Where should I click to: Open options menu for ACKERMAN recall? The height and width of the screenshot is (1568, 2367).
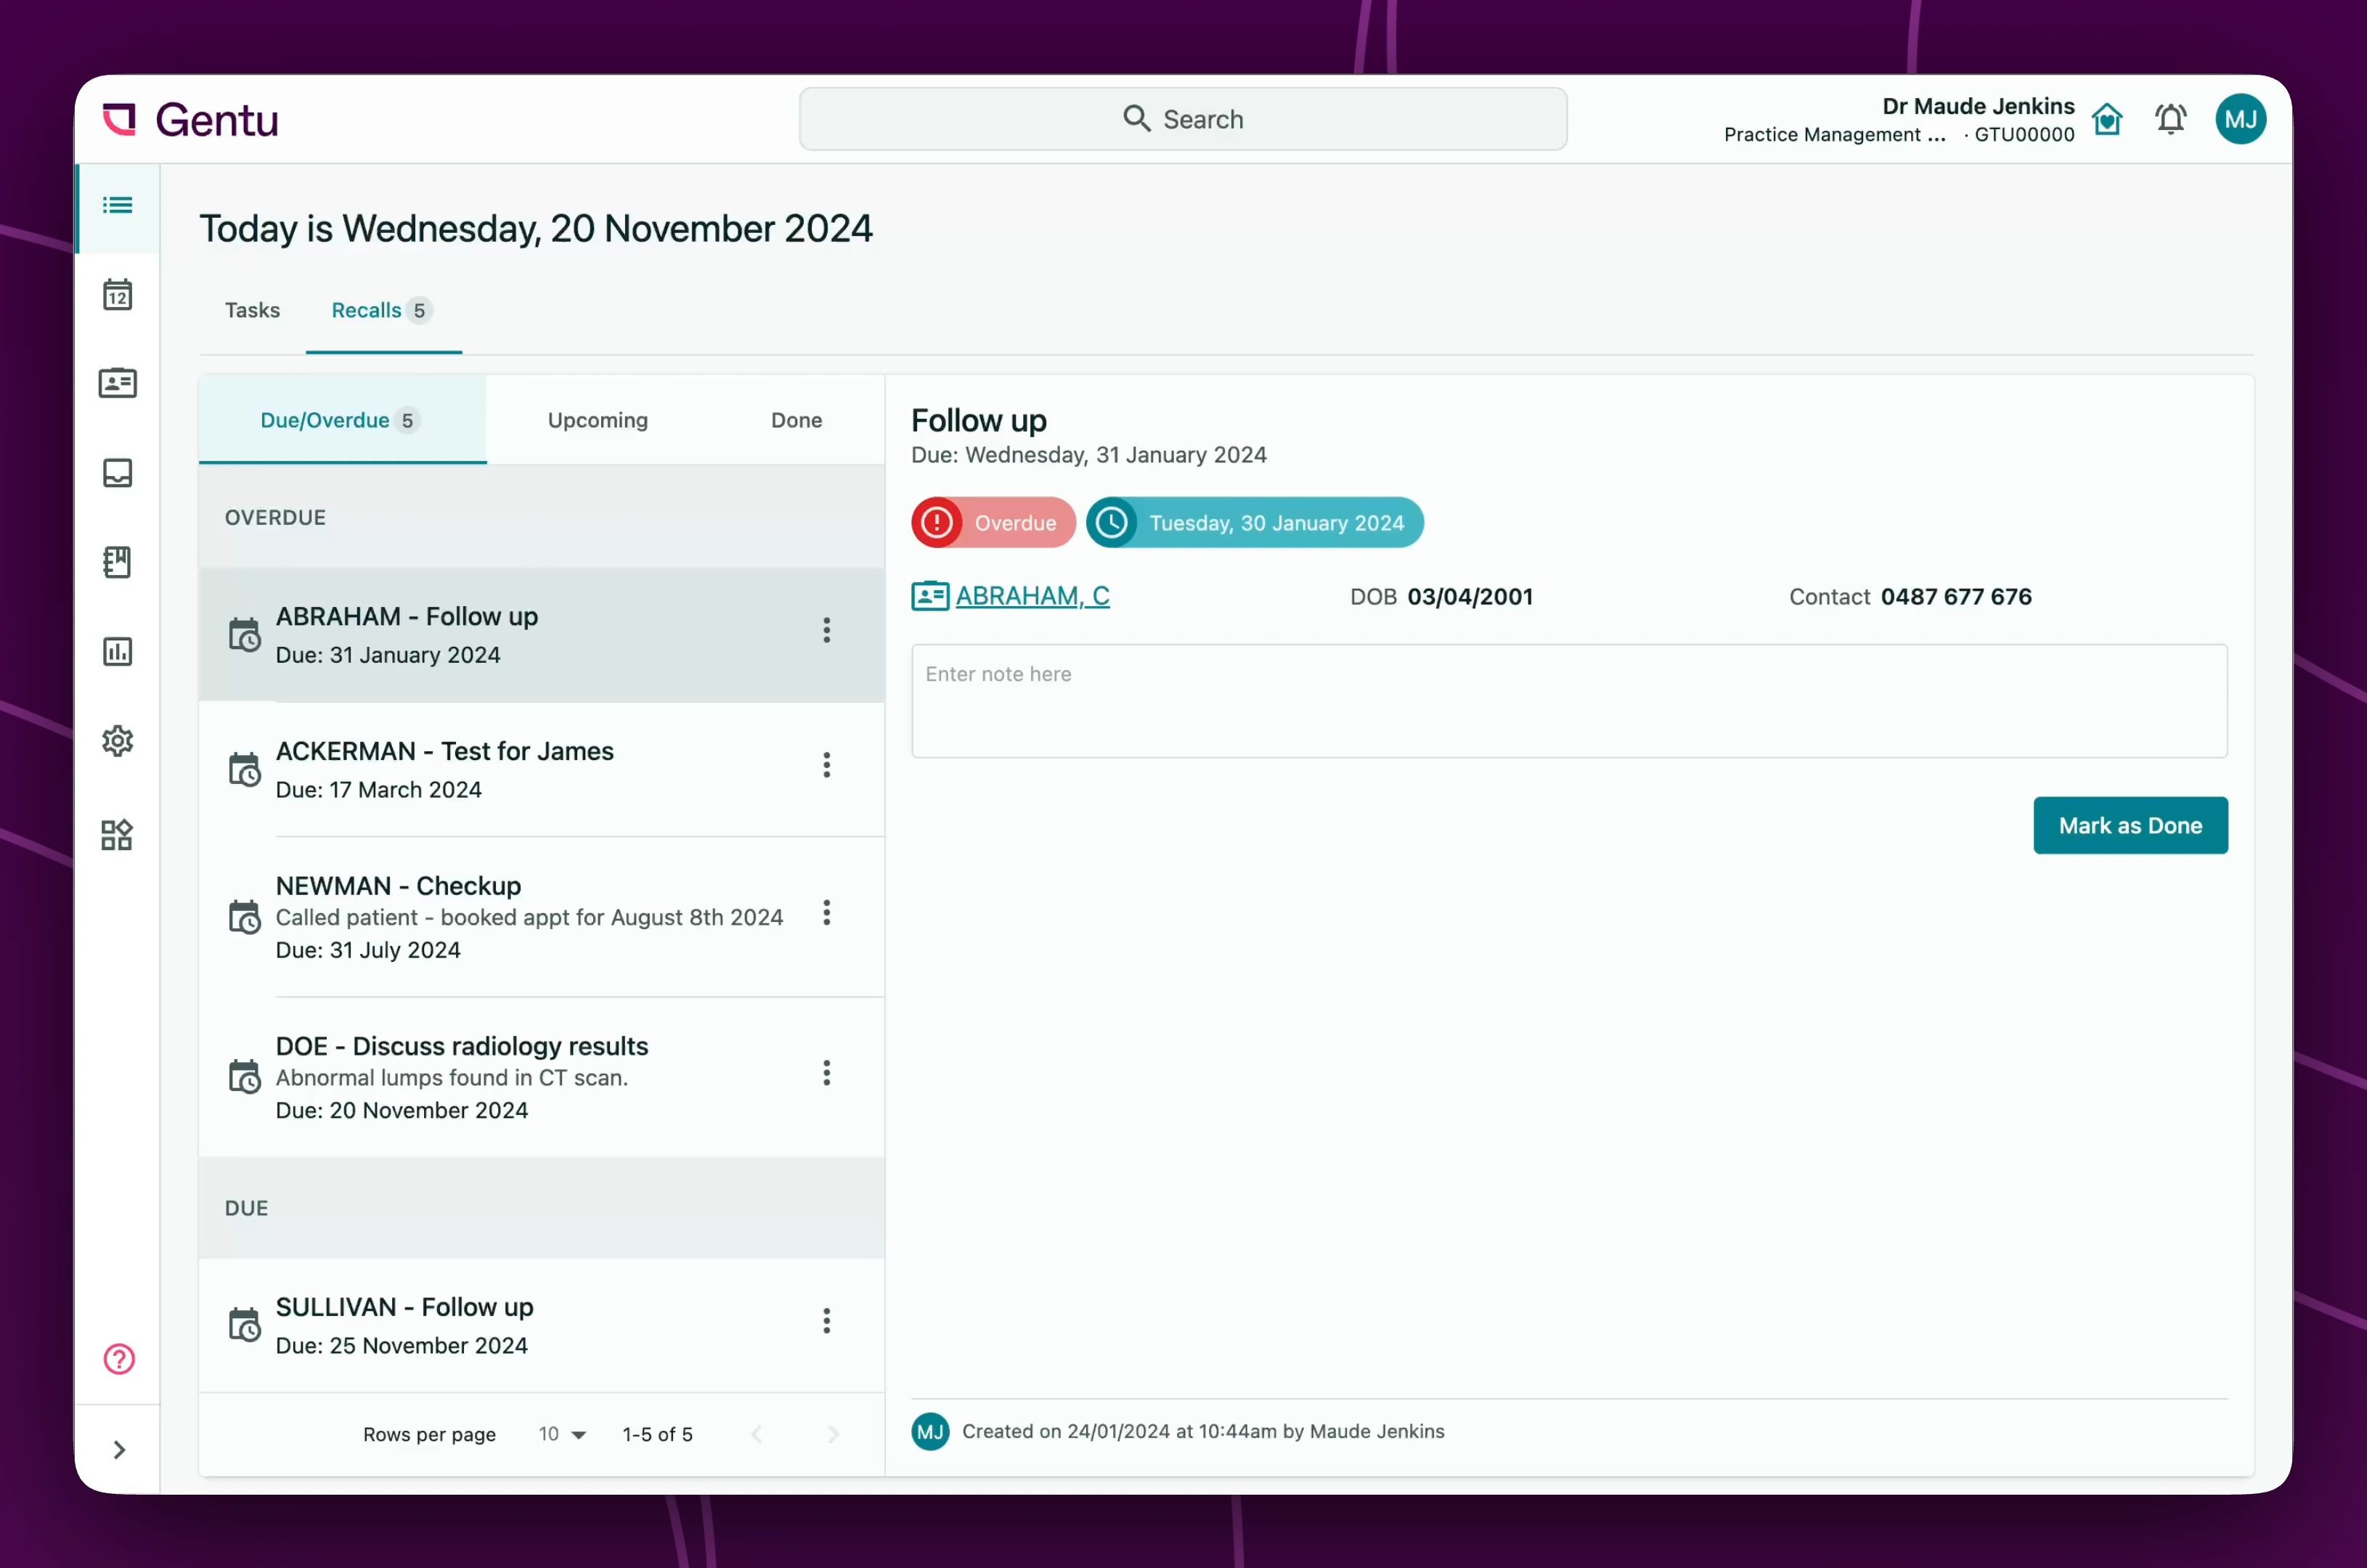pos(826,765)
